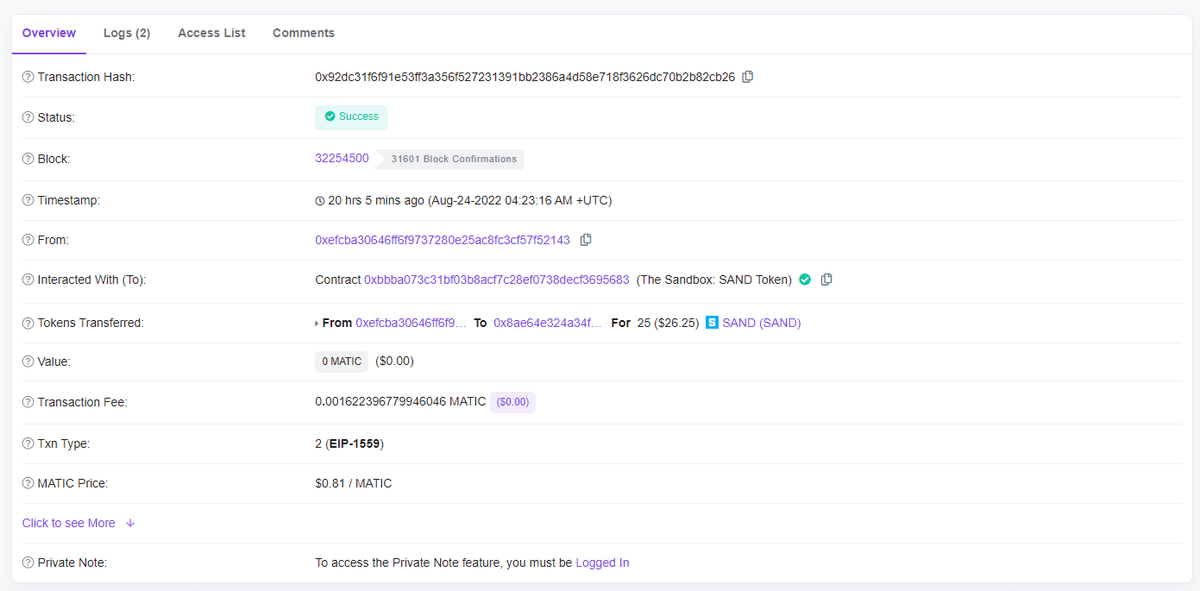The image size is (1200, 591).
Task: Expand Click to see More
Action: (x=78, y=523)
